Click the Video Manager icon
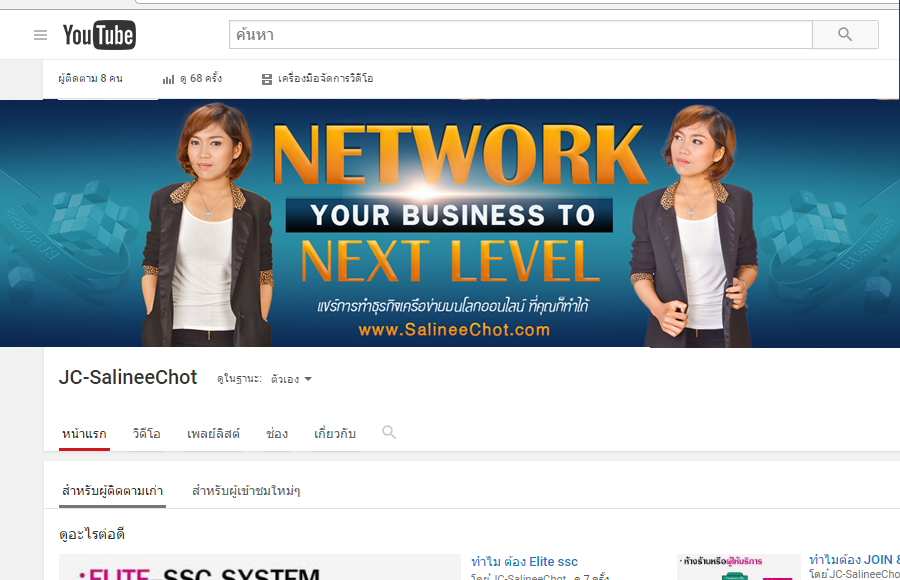The image size is (900, 580). point(267,79)
